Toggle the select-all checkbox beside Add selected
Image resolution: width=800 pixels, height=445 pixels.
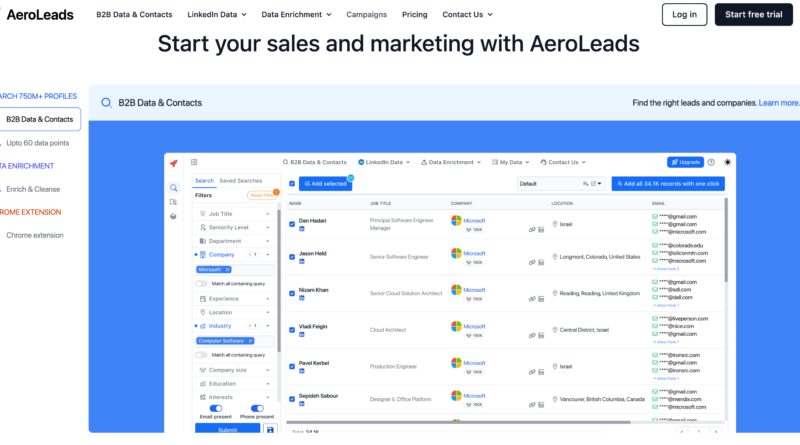pos(292,184)
